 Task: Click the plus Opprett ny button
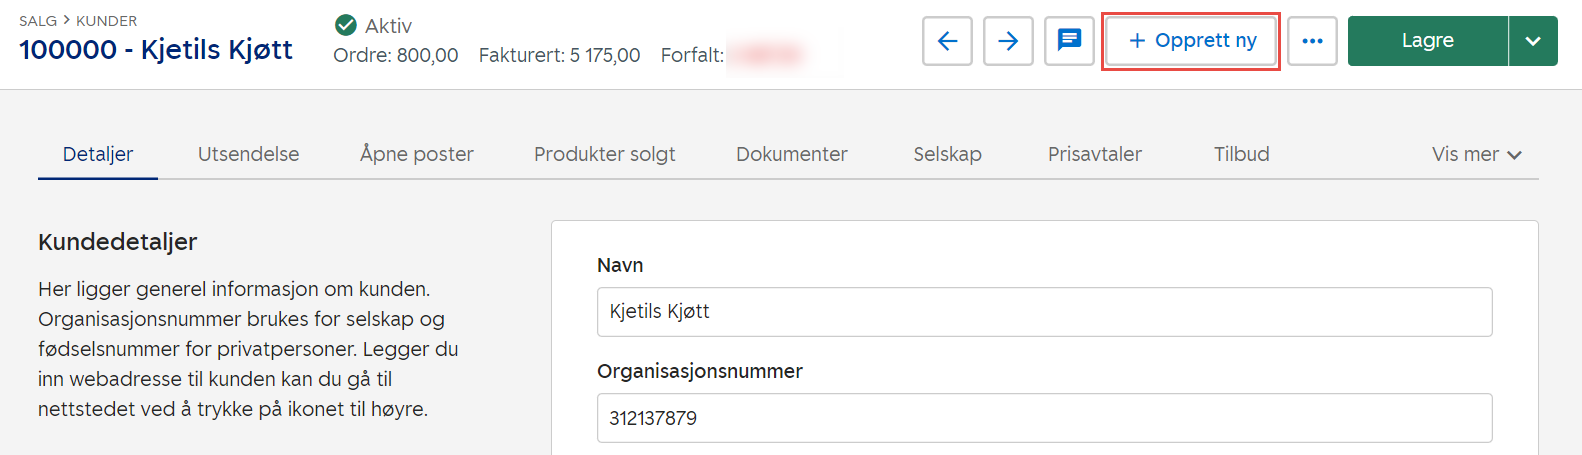(x=1191, y=41)
